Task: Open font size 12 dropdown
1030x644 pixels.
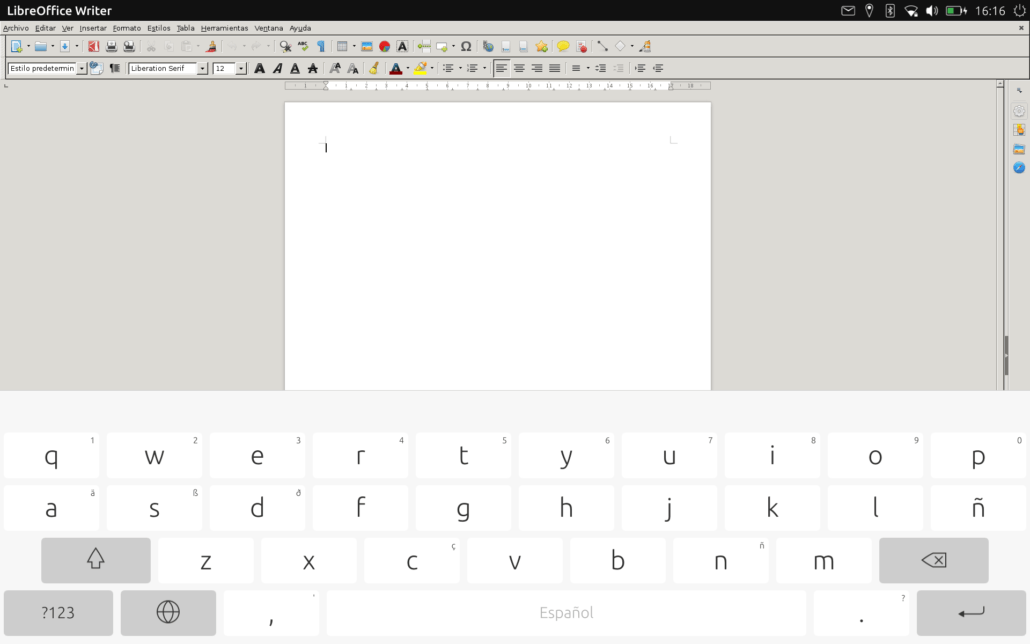Action: 241,68
